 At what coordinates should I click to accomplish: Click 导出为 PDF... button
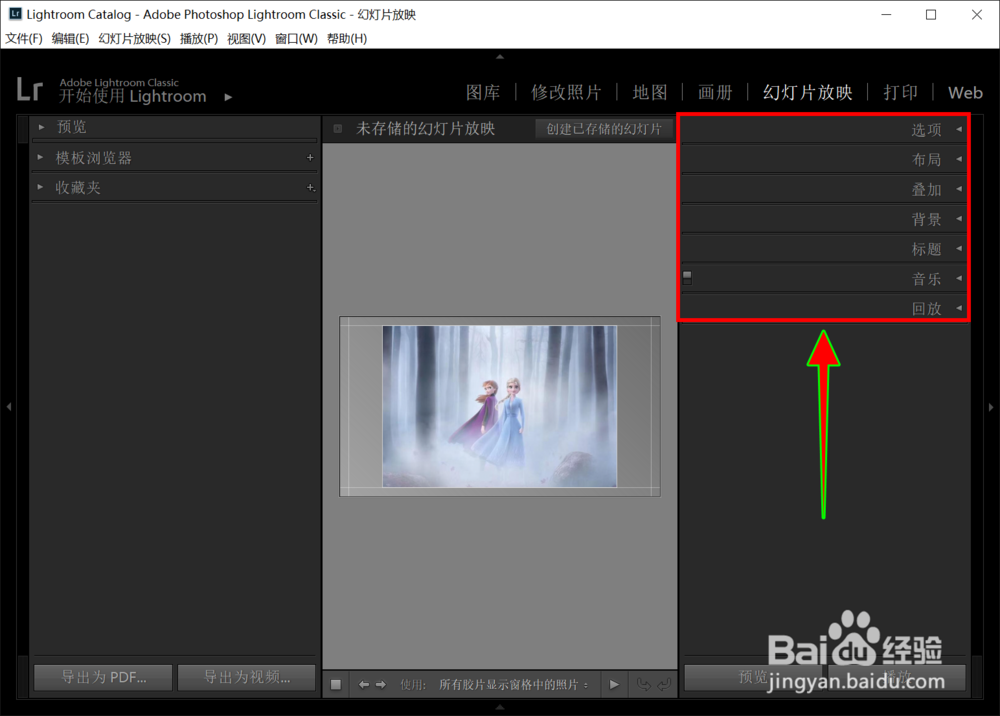tap(103, 677)
